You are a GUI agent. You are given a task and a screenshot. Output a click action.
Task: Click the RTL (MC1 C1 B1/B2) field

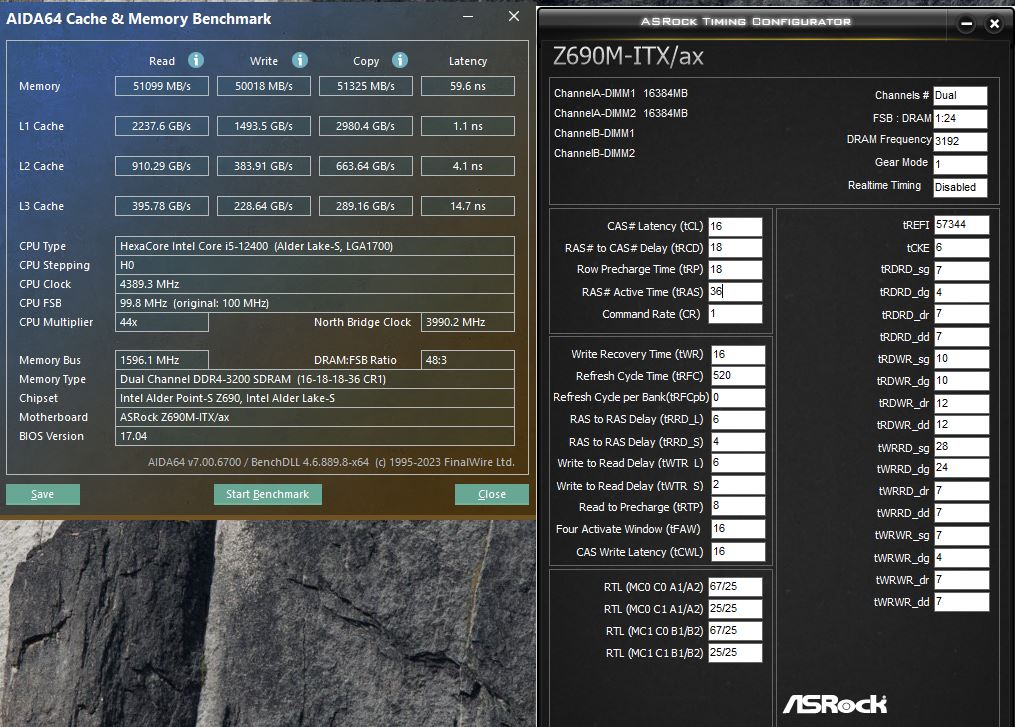coord(735,653)
